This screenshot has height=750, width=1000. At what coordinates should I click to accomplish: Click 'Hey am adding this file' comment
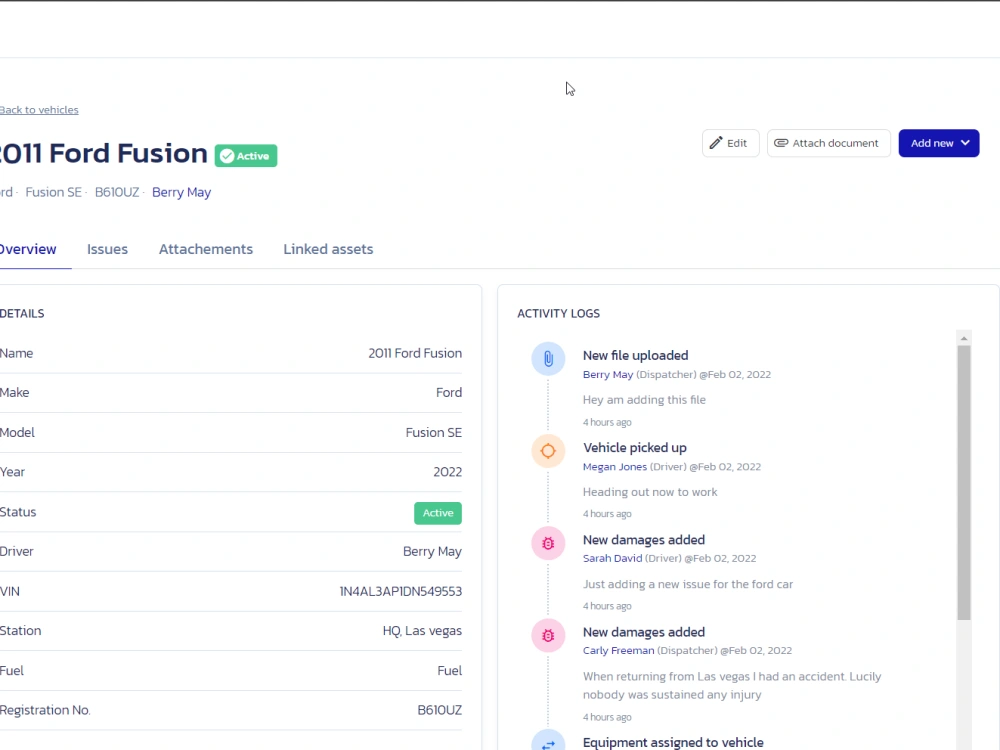coord(644,400)
